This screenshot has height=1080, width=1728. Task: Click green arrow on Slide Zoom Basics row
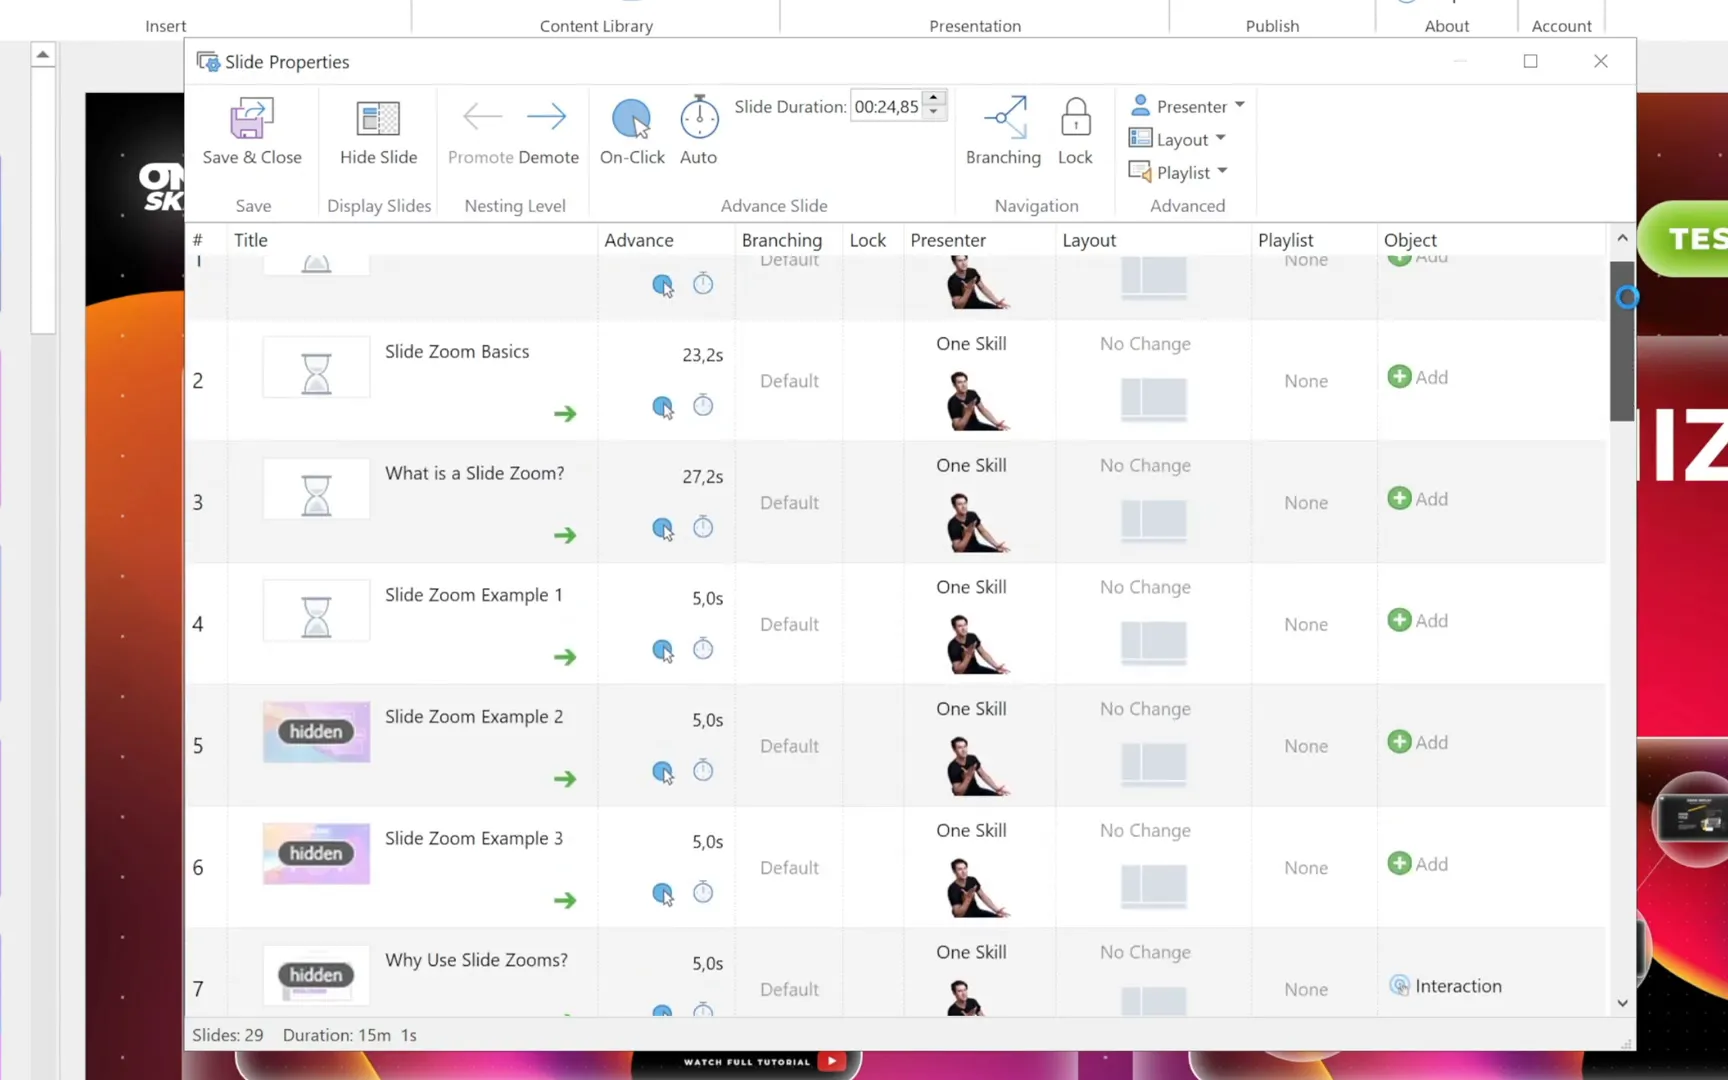point(565,414)
